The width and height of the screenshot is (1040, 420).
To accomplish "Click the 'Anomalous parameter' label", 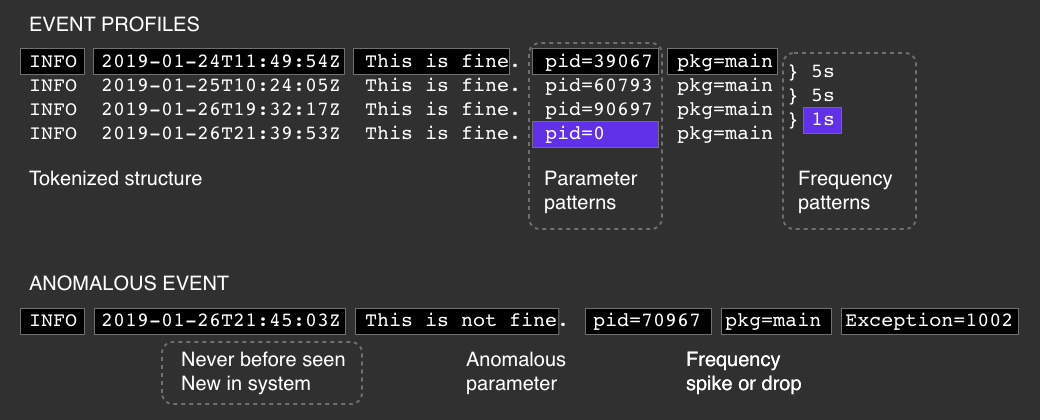I will [x=516, y=371].
